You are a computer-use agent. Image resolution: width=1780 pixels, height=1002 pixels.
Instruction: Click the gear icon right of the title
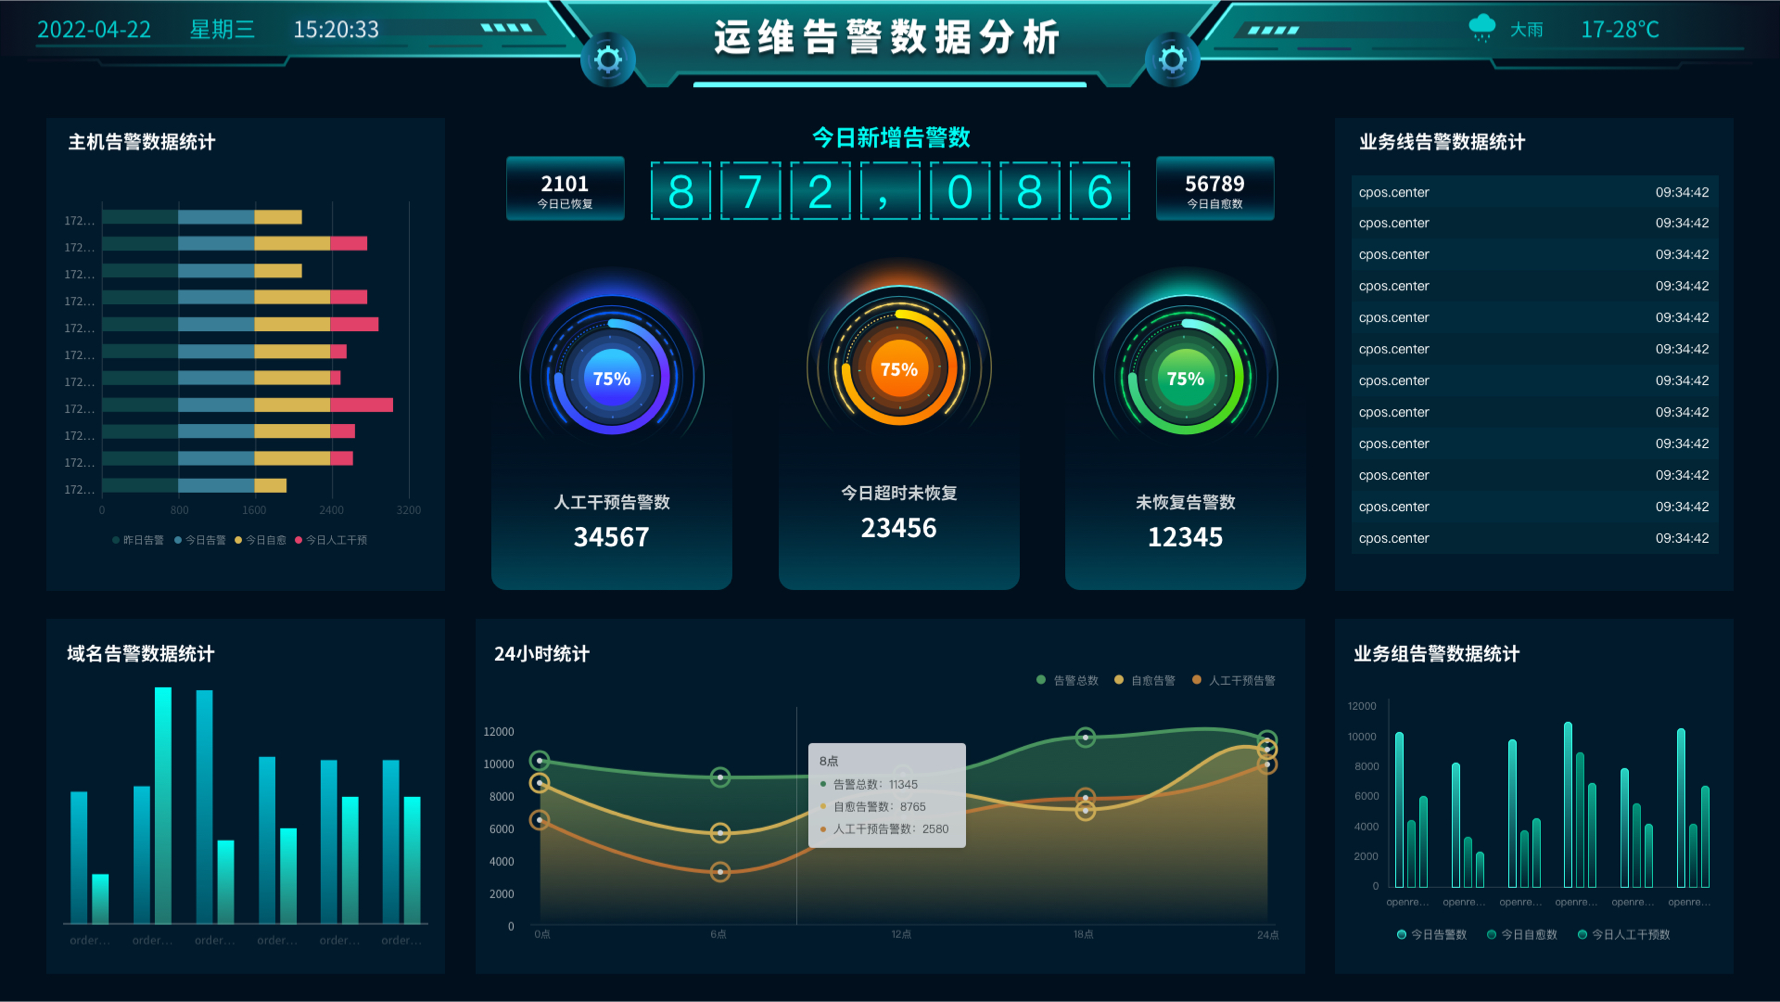click(1172, 60)
